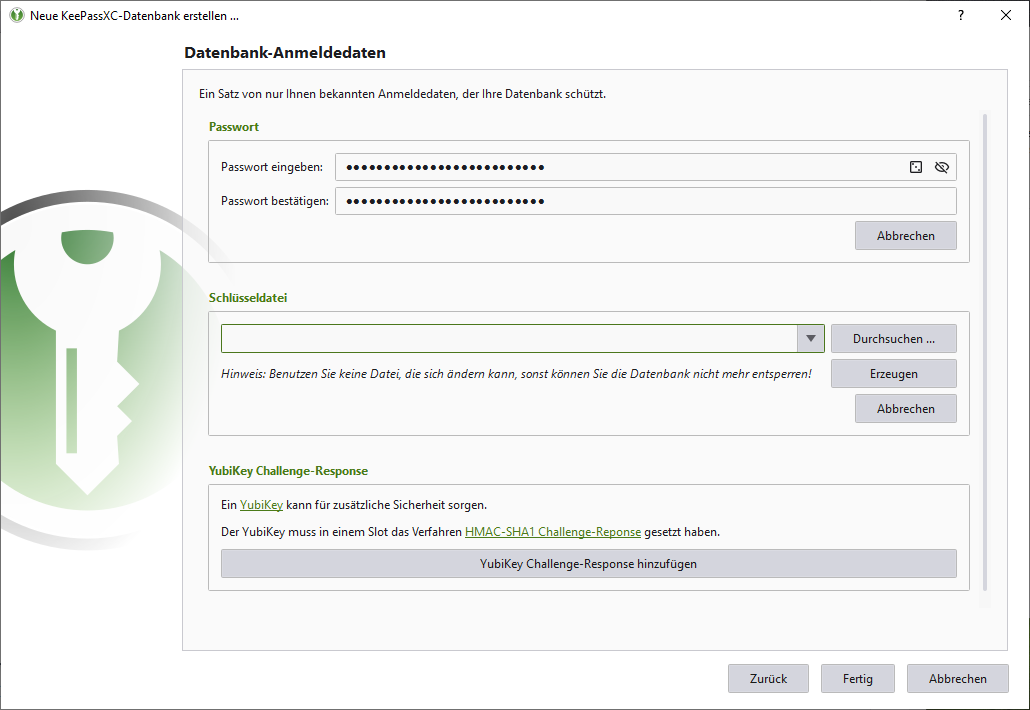1030x710 pixels.
Task: Click Abbrechen in the Passwort section
Action: (905, 235)
